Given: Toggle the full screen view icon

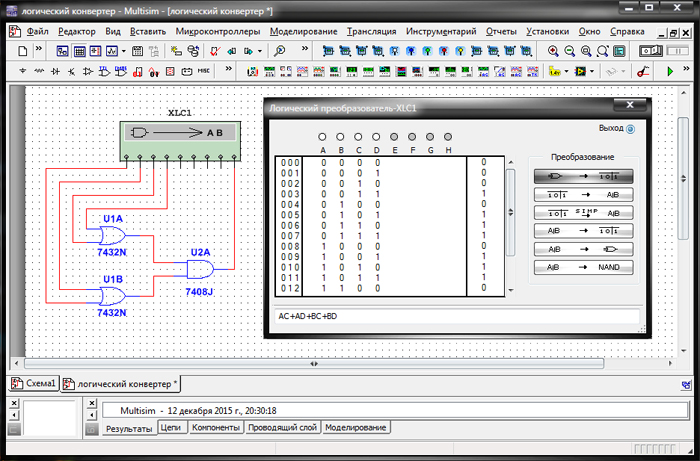Looking at the screenshot, I should click(x=619, y=51).
